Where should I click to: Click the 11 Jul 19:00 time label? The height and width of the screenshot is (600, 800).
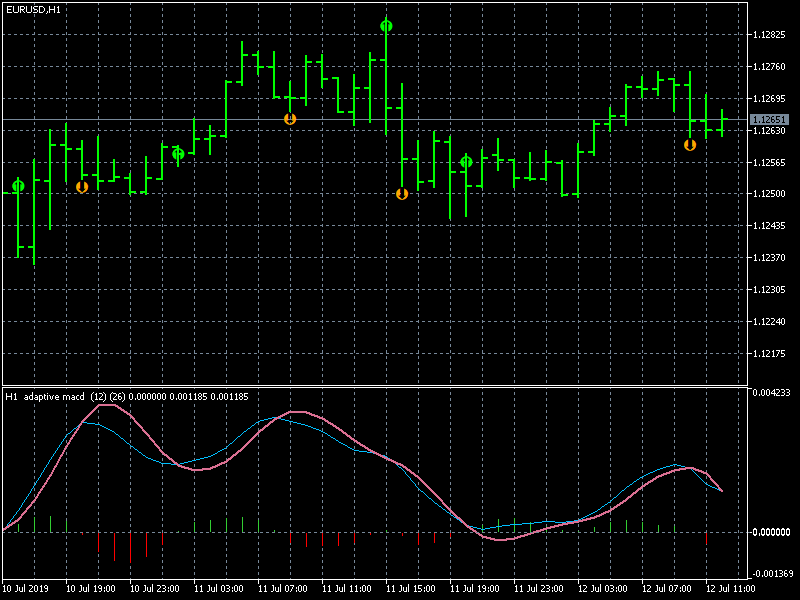point(474,588)
